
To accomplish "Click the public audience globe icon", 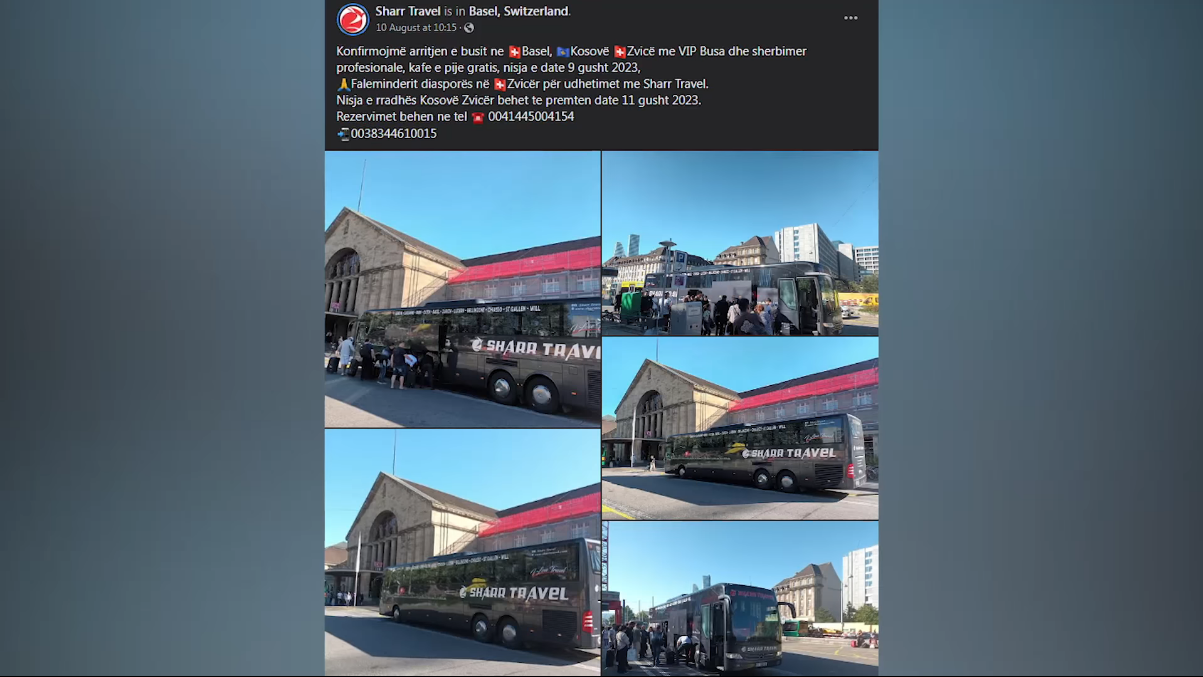I will coord(469,28).
